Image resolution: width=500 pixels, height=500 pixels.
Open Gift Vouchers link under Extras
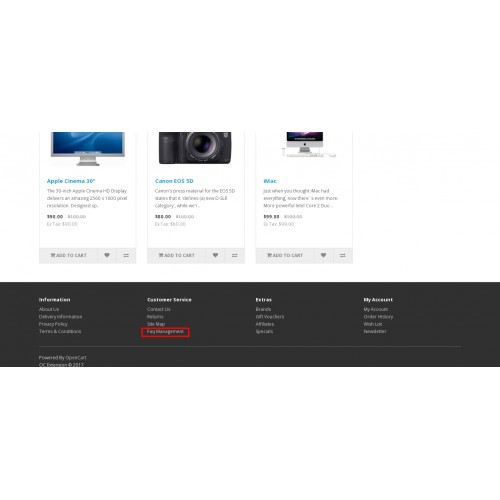point(270,317)
